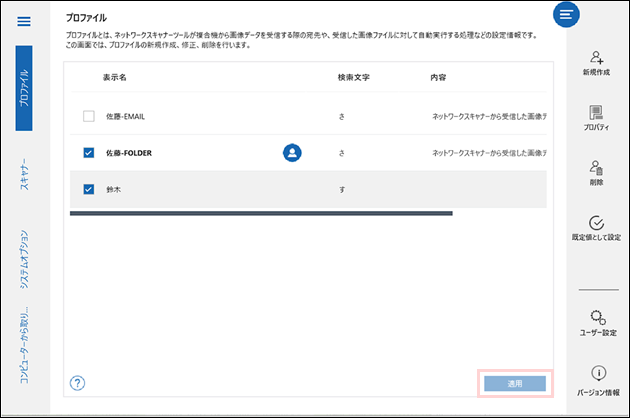Uncheck the 佐藤-FOLDER checkbox

(x=88, y=153)
